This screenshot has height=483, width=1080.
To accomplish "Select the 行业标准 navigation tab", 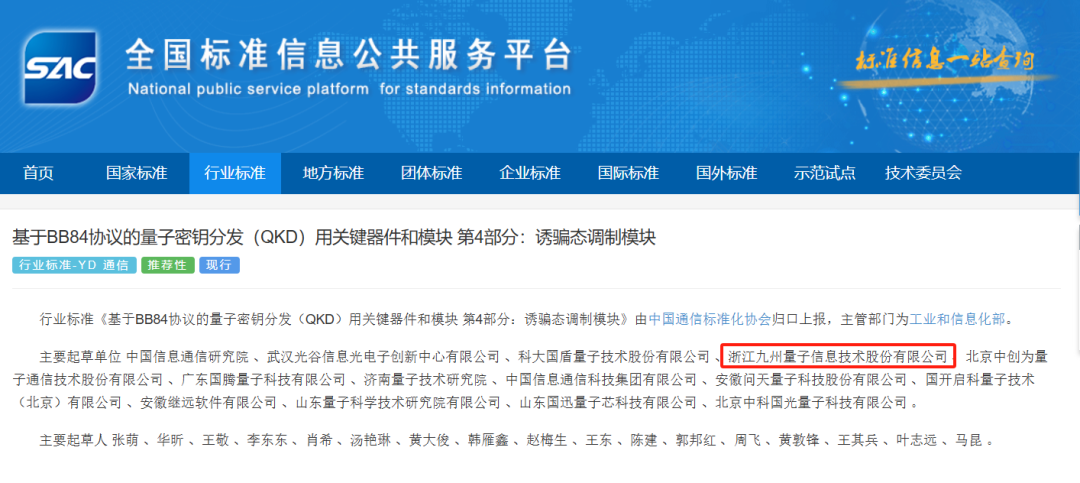I will coord(235,173).
